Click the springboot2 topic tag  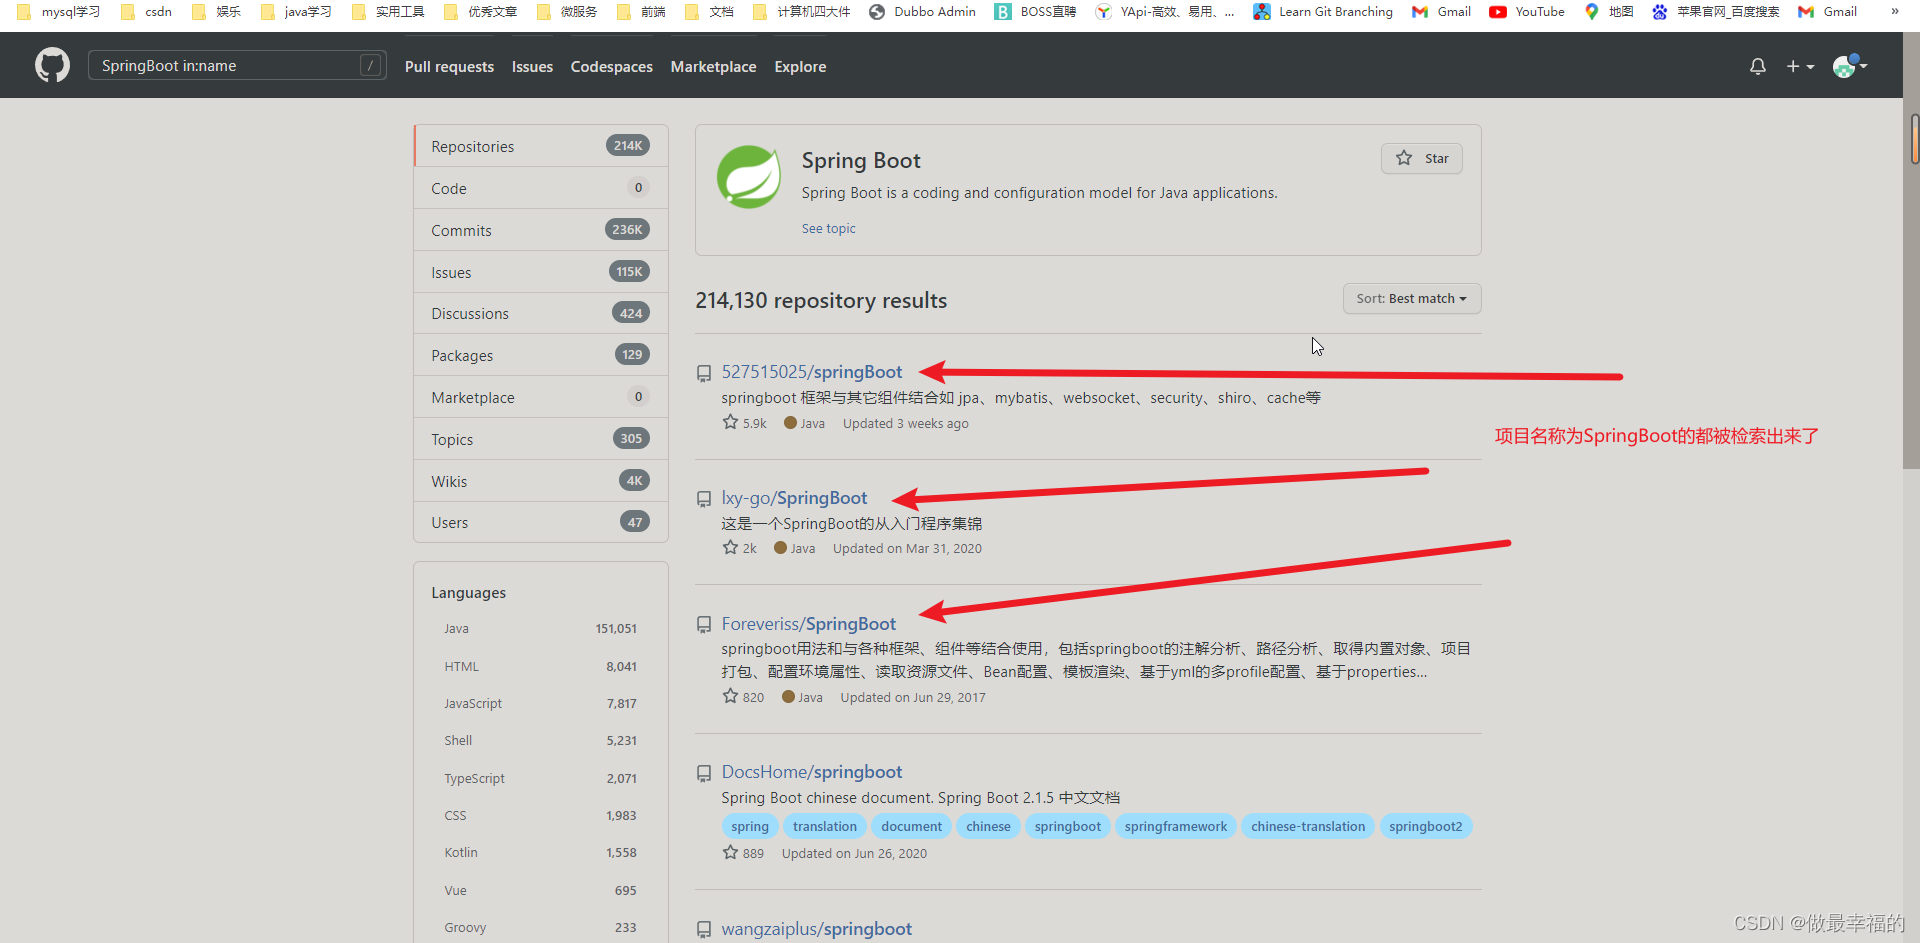(1425, 826)
